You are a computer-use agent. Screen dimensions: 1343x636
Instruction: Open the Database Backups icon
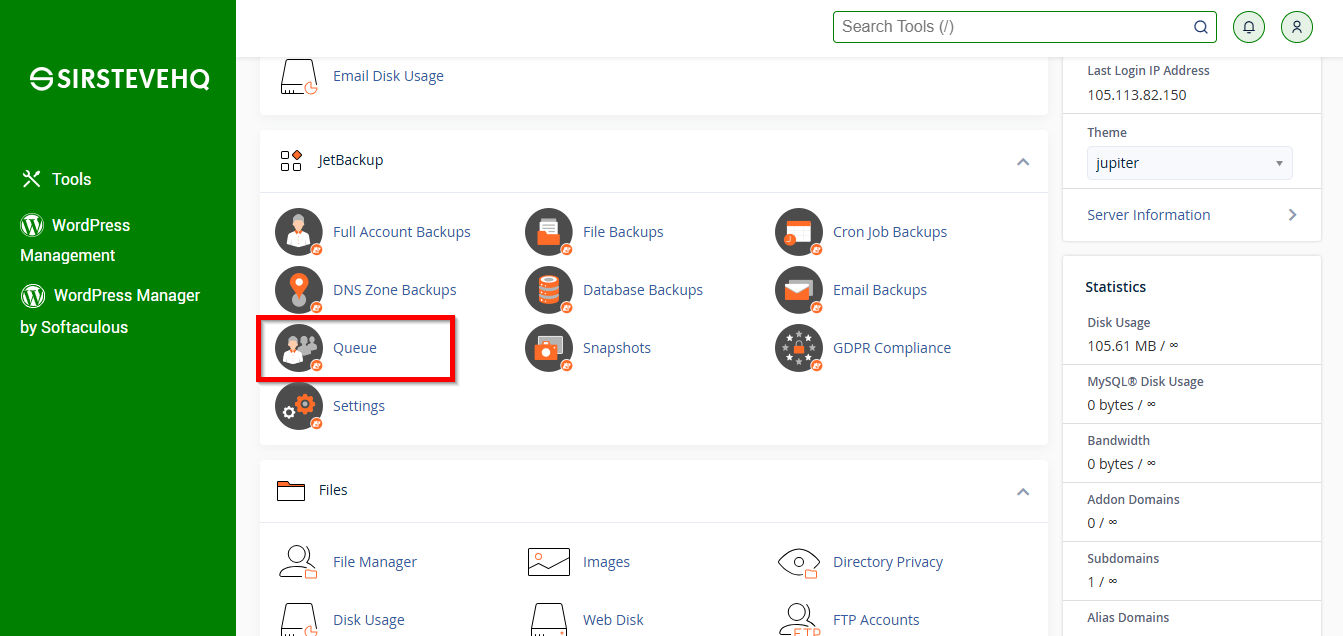click(549, 290)
